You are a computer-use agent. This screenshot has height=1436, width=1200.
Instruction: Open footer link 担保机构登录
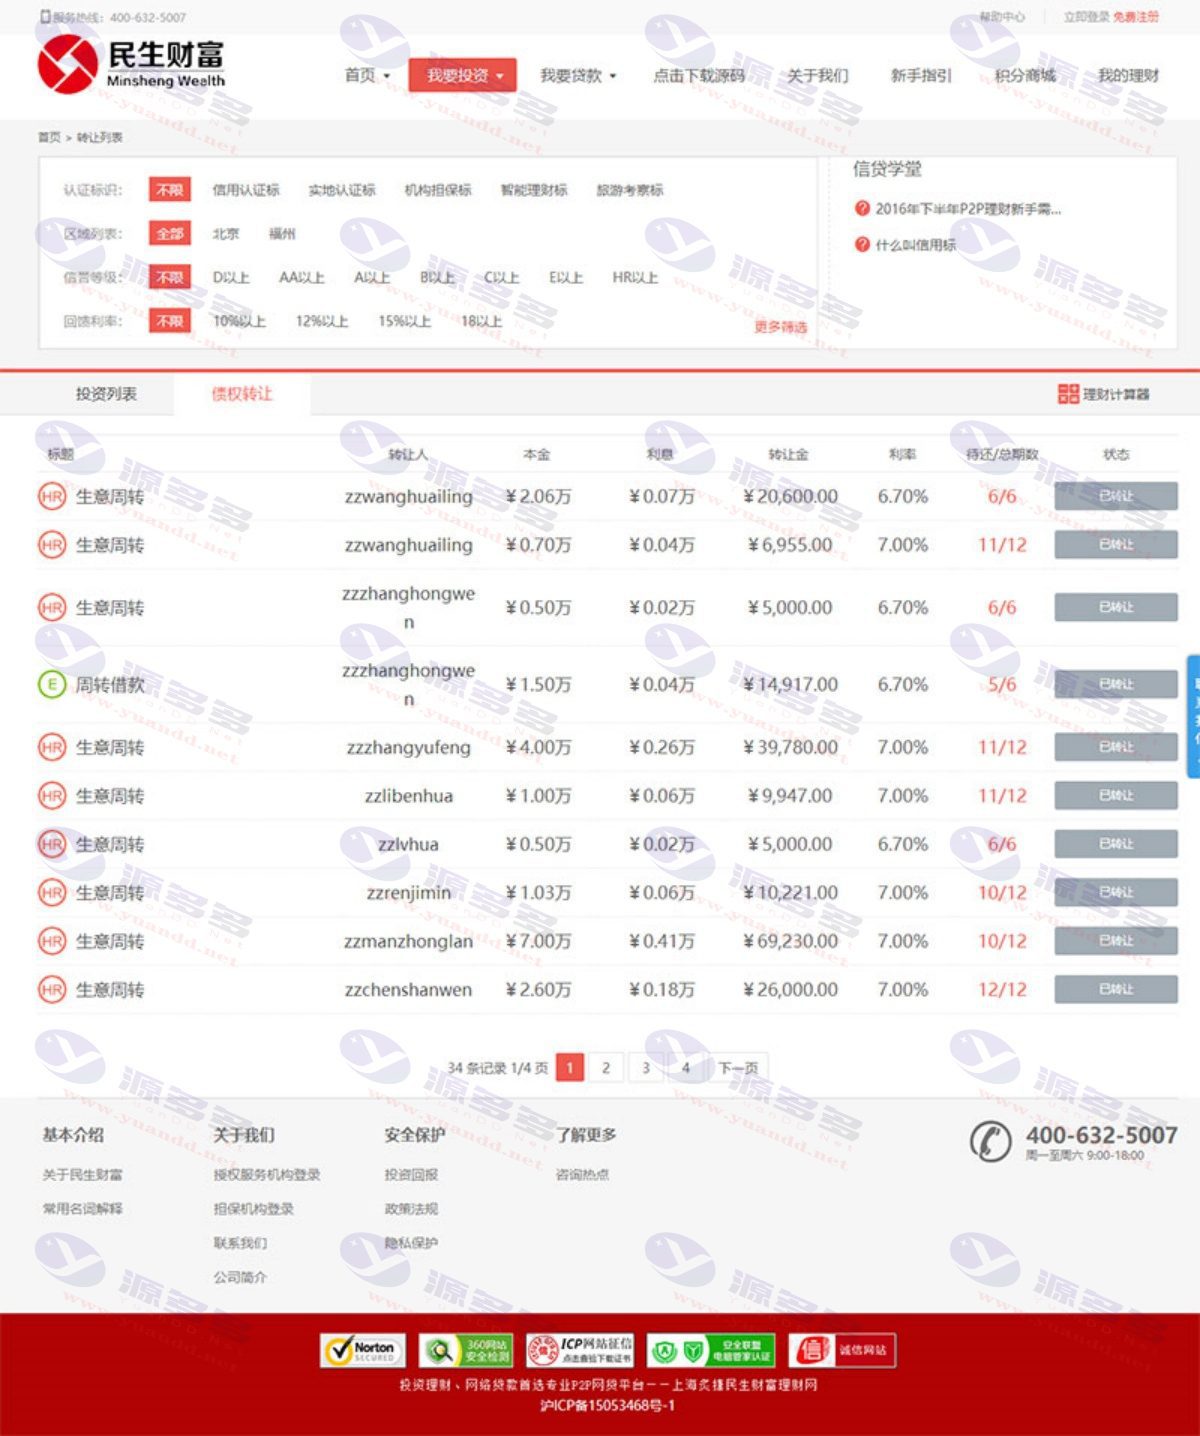(x=254, y=1209)
